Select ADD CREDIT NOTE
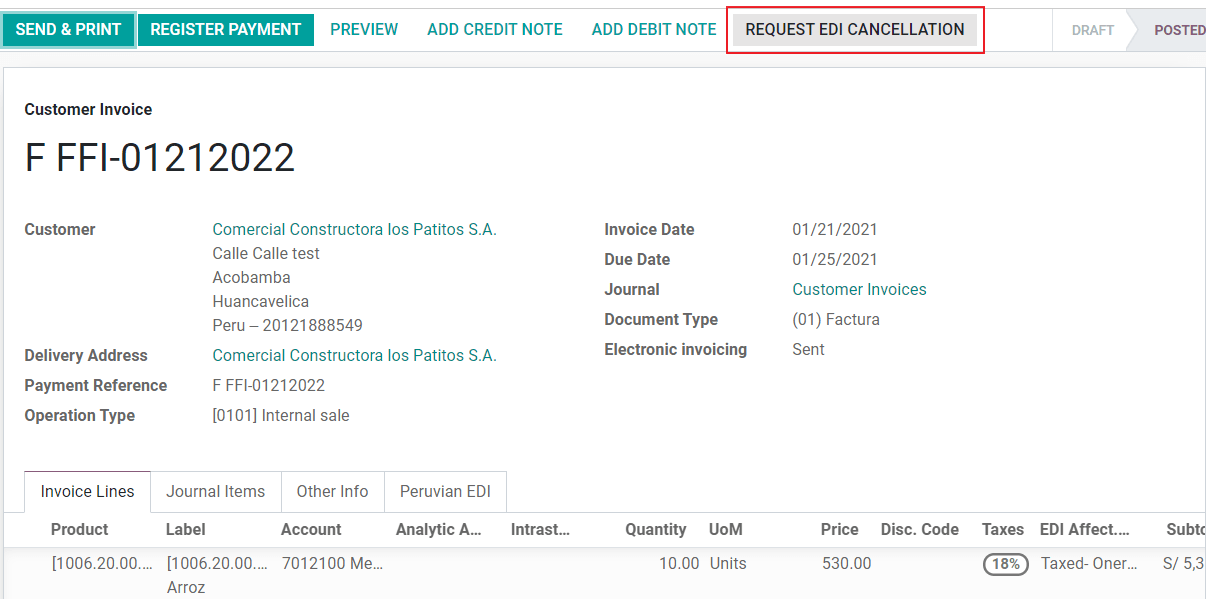 coord(494,29)
